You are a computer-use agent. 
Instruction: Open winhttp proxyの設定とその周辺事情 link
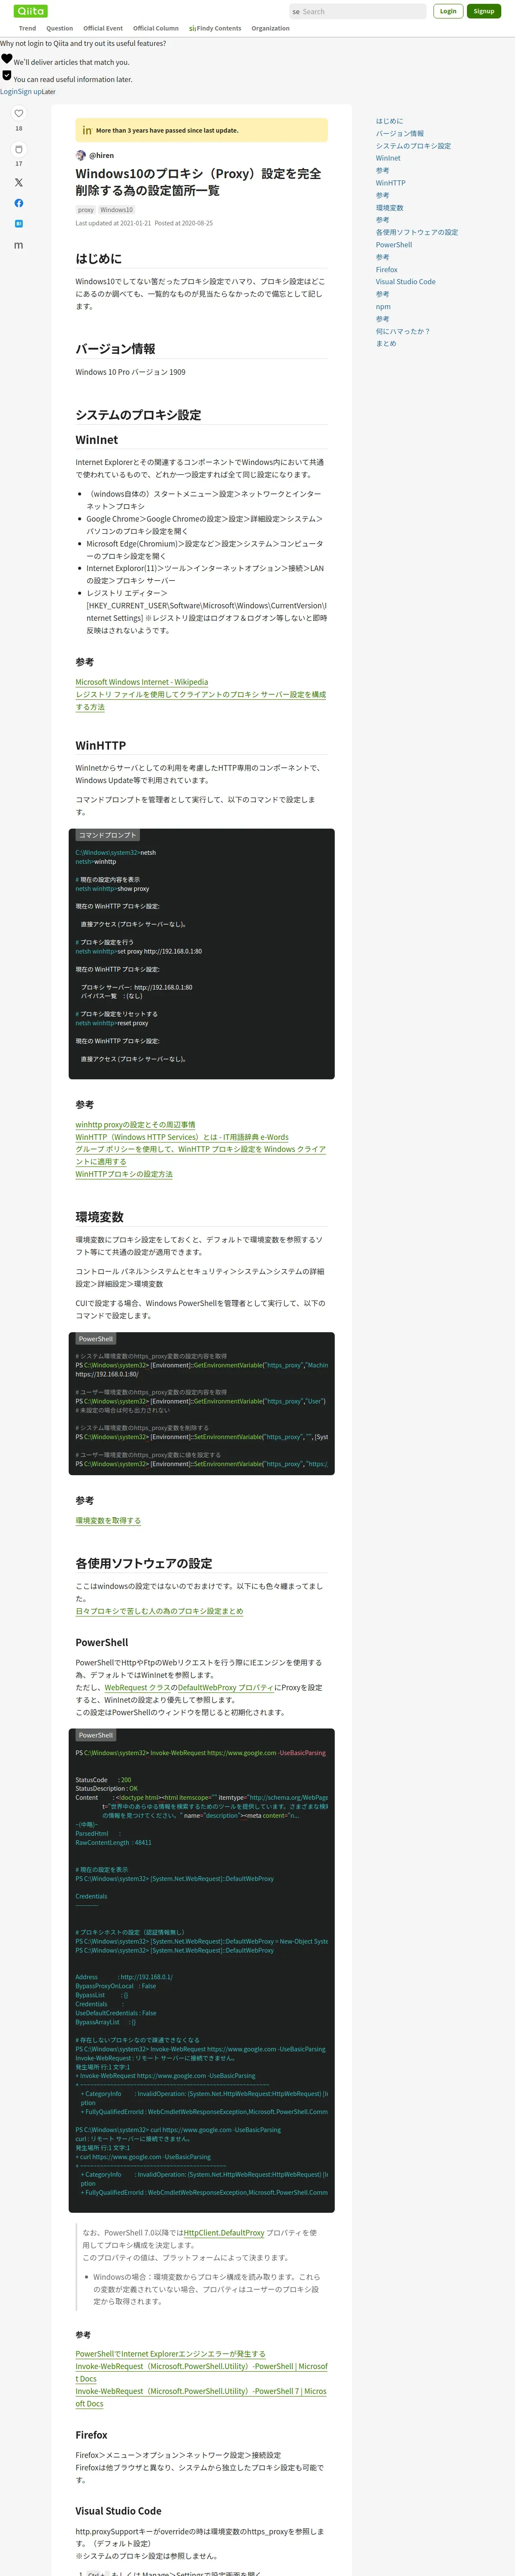click(x=135, y=1124)
